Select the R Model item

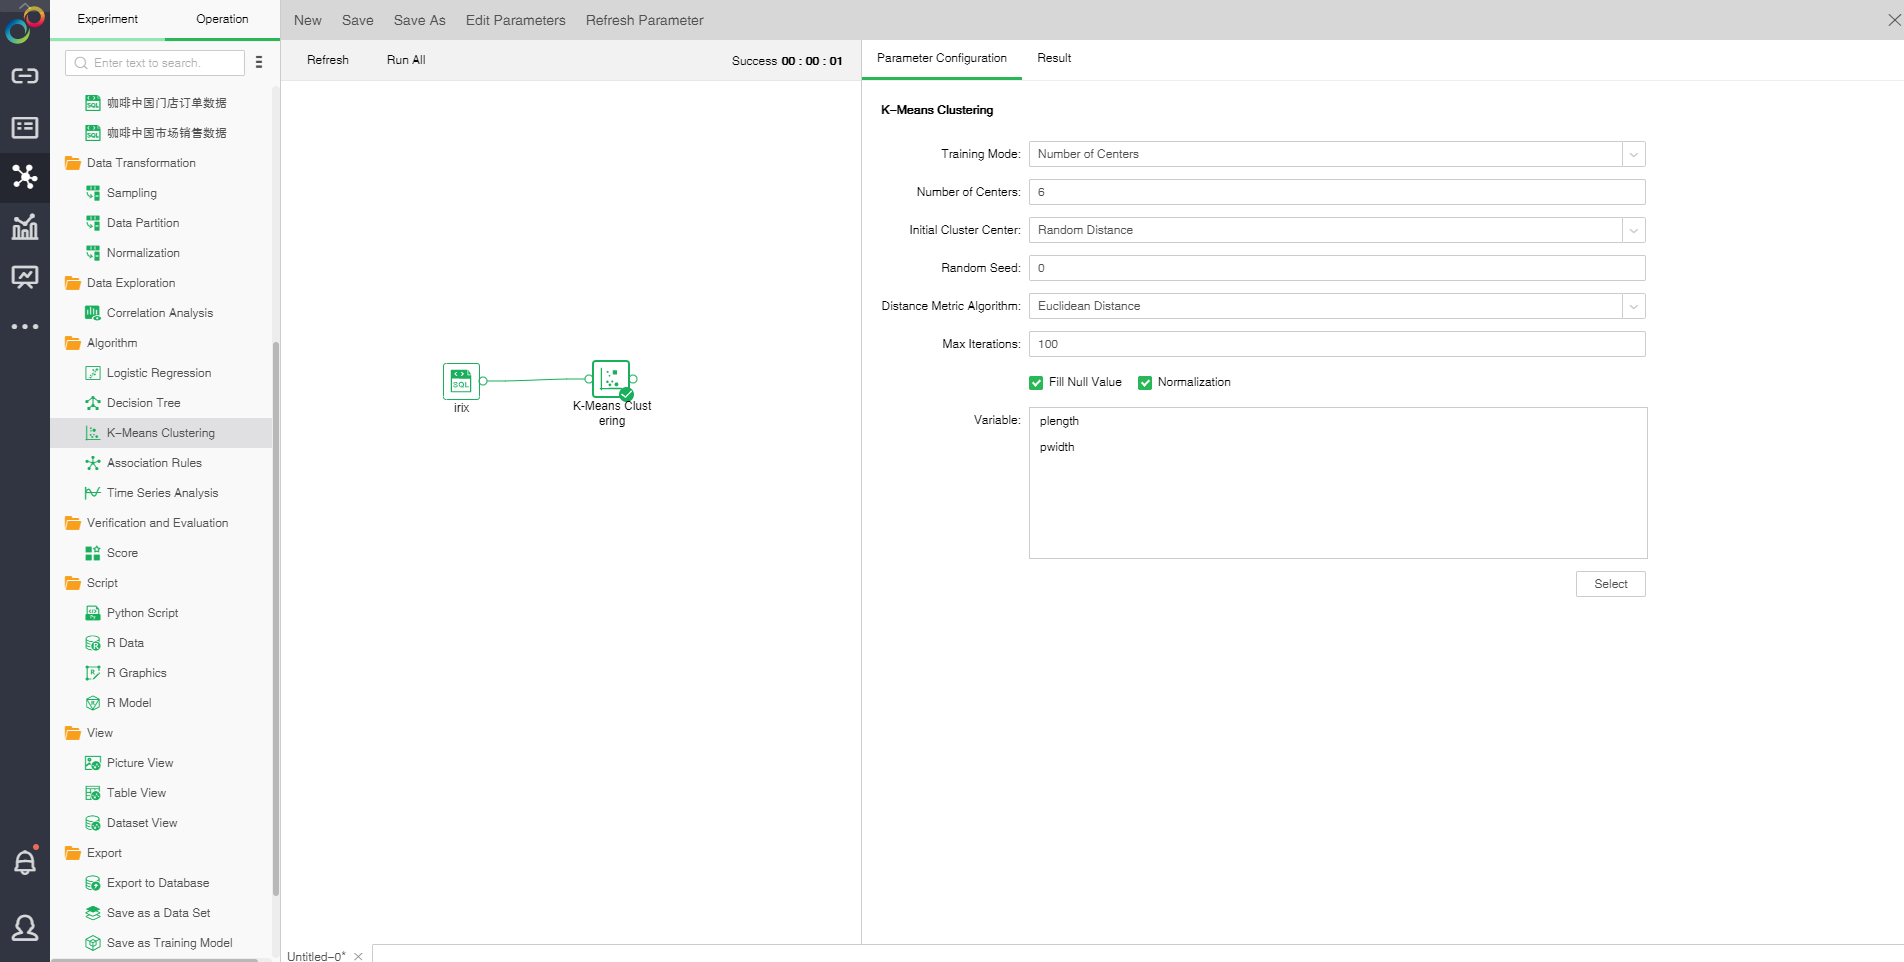129,703
